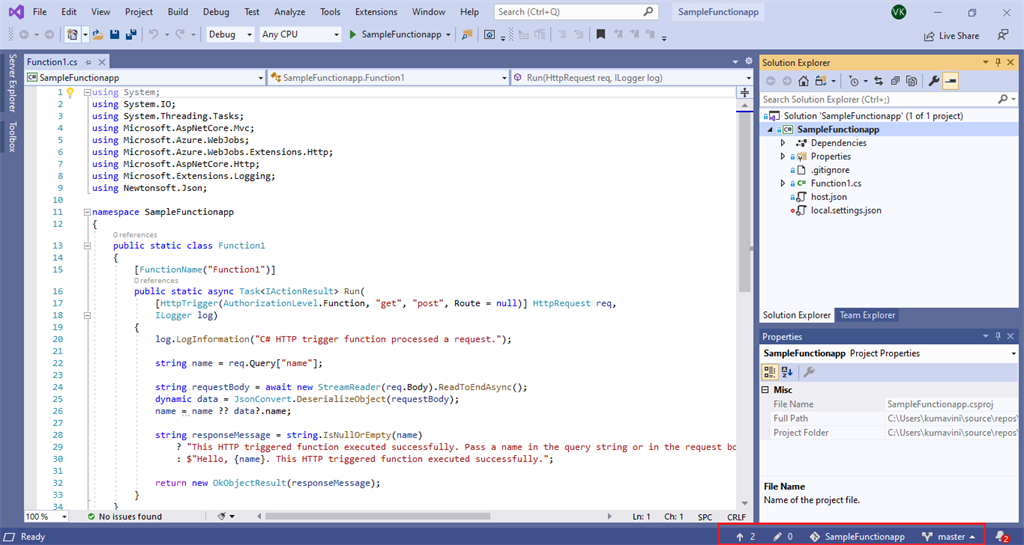Click the Property Pages wrench icon
This screenshot has height=545, width=1024.
click(808, 372)
